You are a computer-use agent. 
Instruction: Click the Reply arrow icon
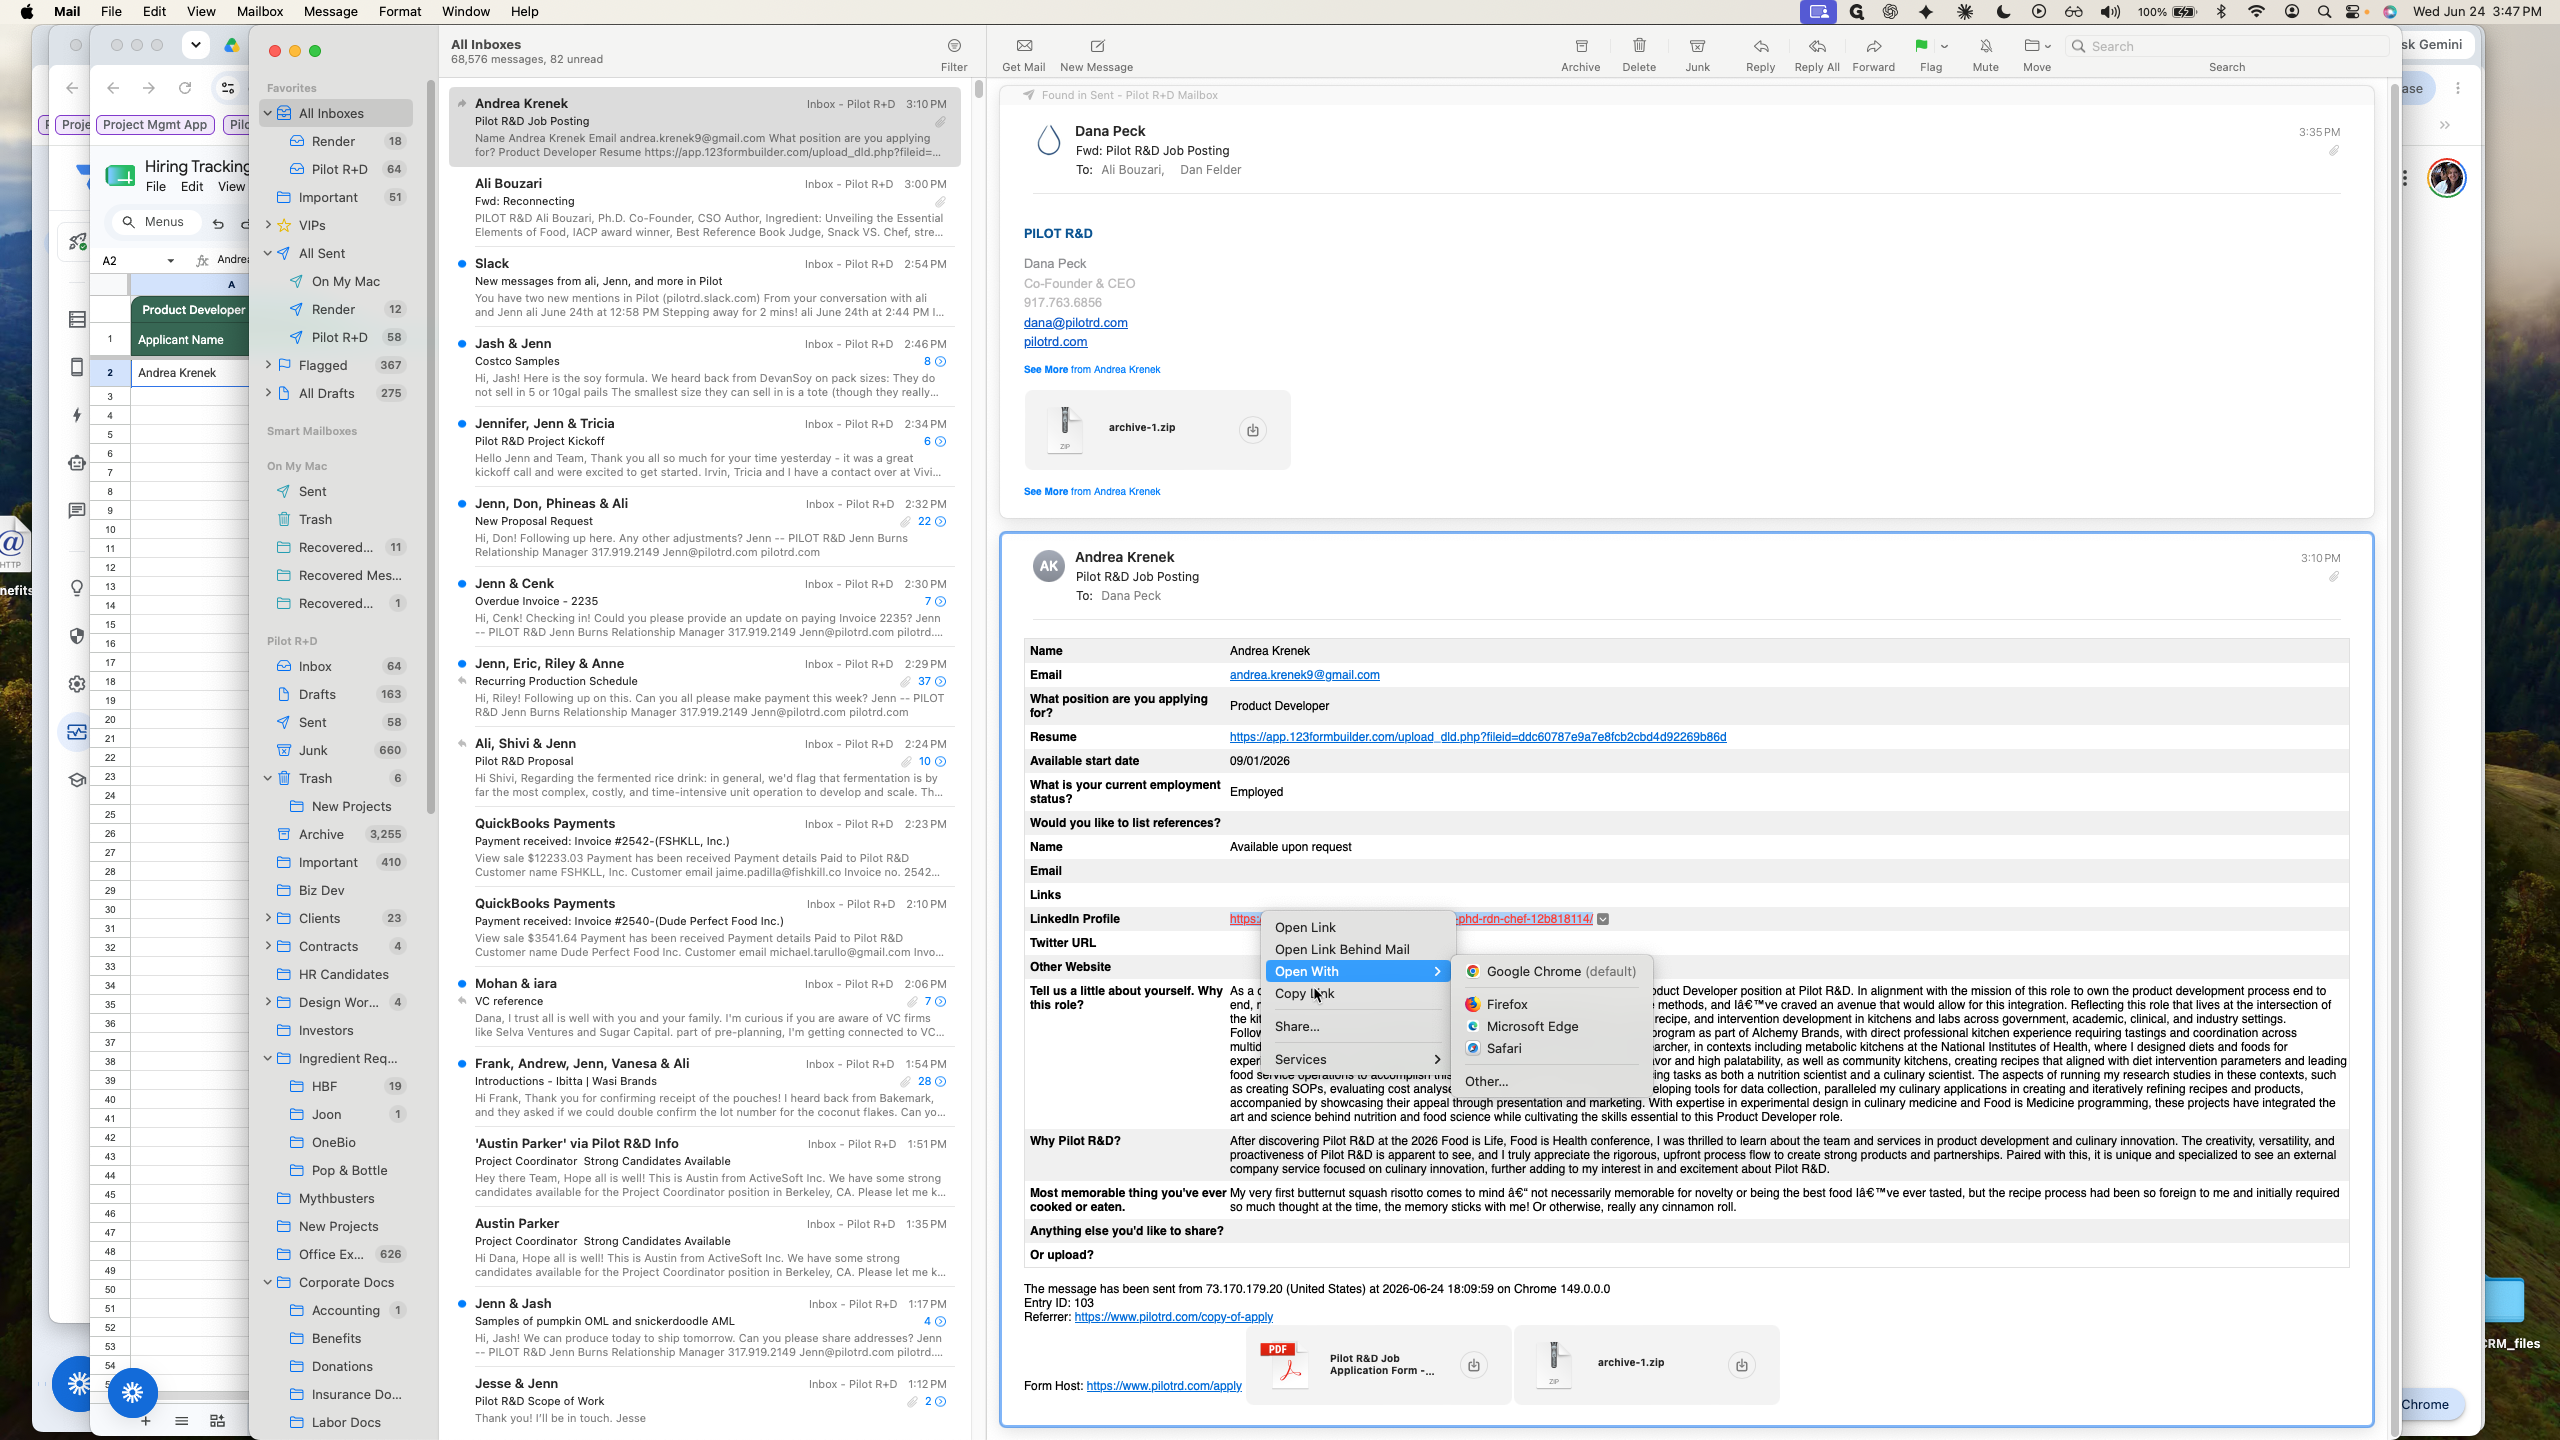[1761, 46]
